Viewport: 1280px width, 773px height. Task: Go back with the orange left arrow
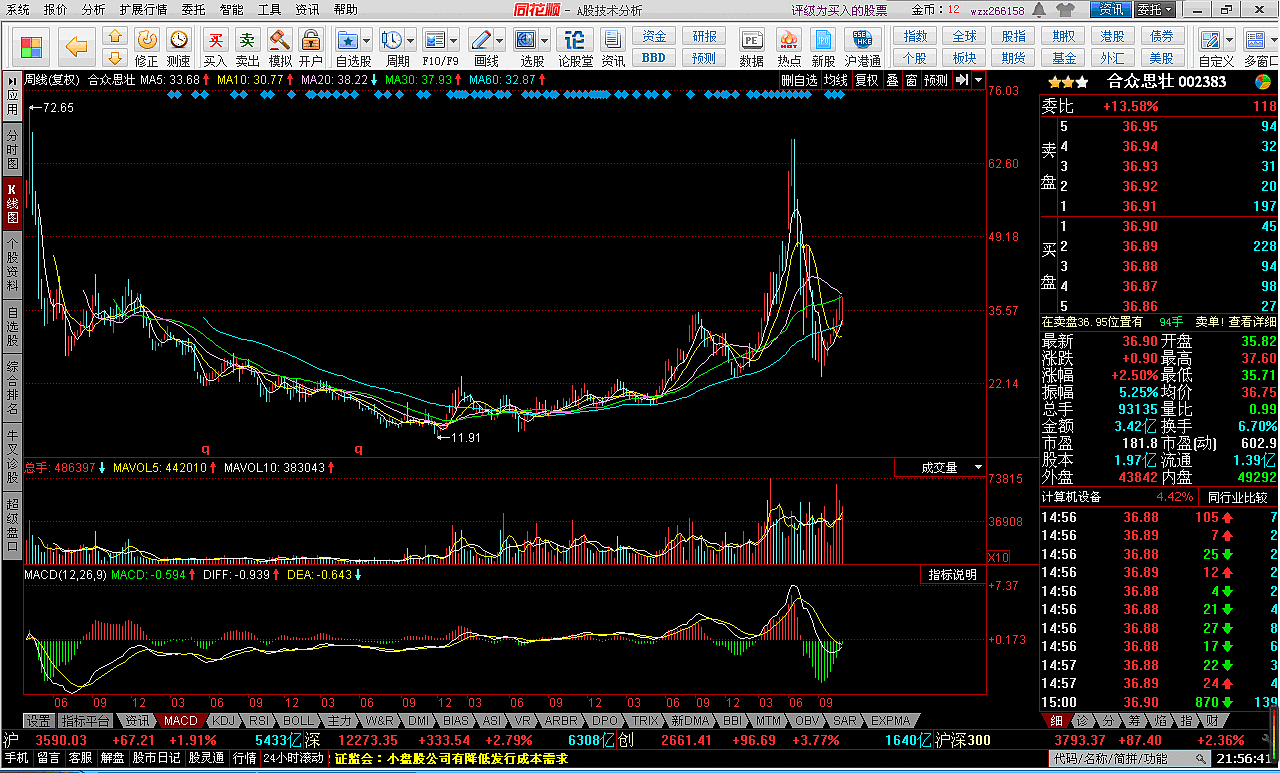point(77,46)
